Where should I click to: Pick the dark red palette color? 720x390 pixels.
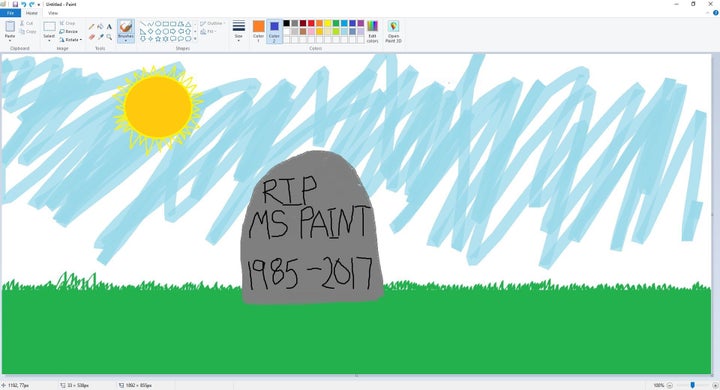(303, 23)
